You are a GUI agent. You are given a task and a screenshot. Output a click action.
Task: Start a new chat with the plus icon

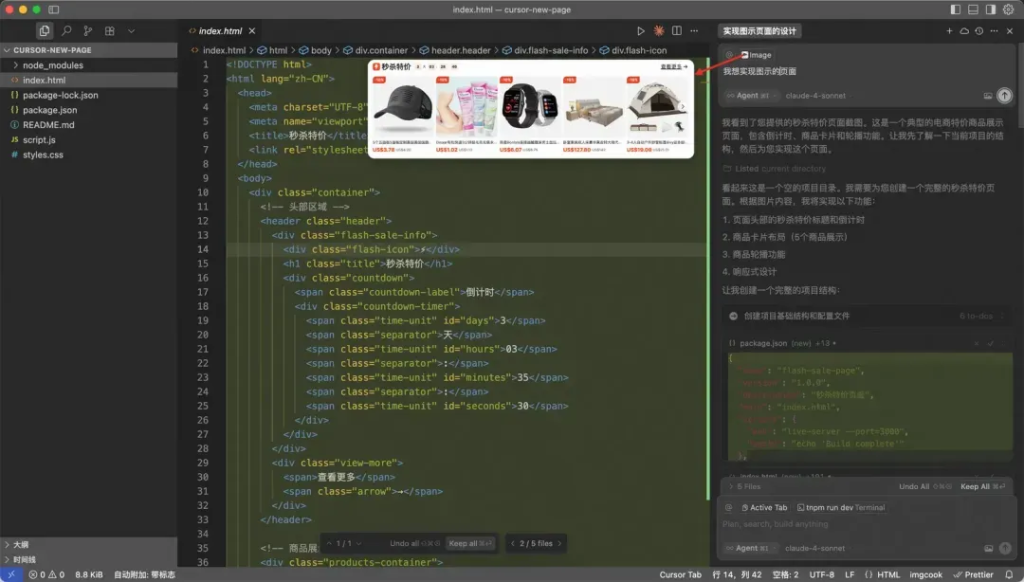[x=949, y=30]
